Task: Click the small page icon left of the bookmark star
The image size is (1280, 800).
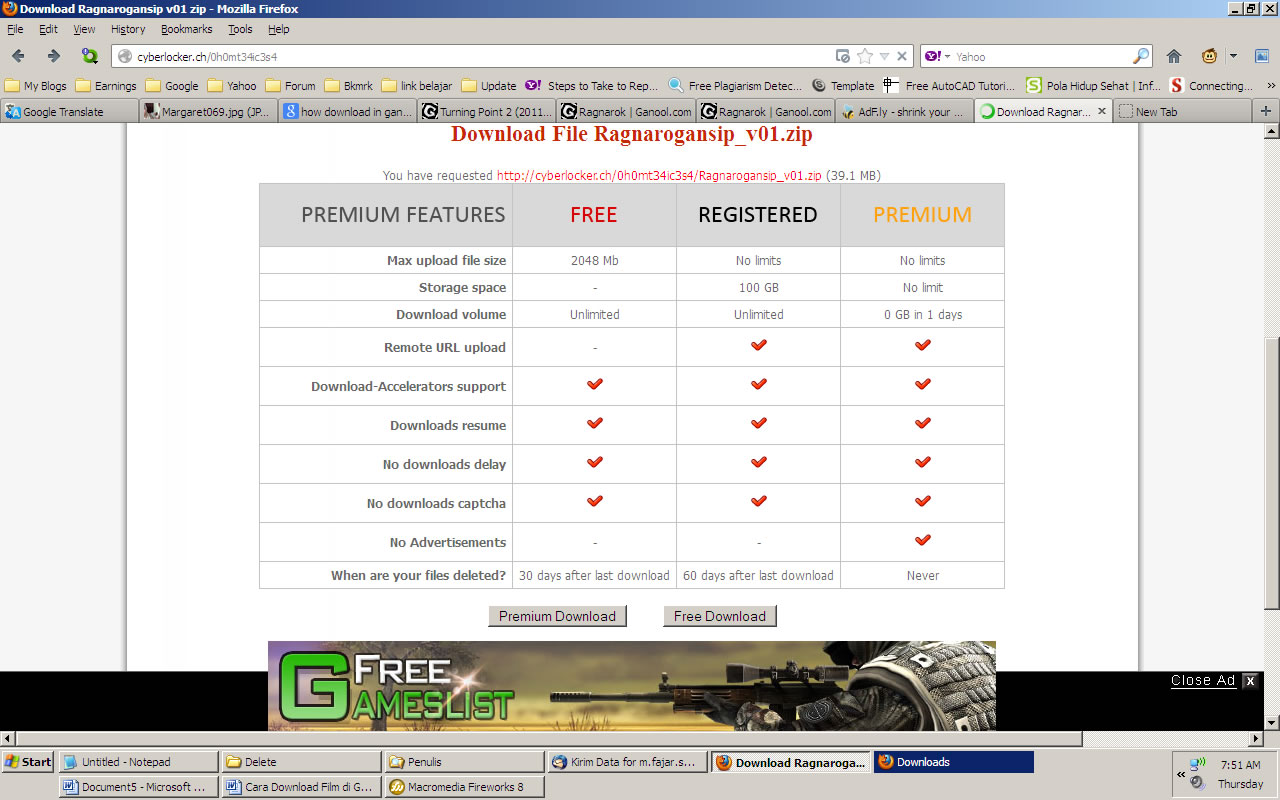Action: pos(843,57)
